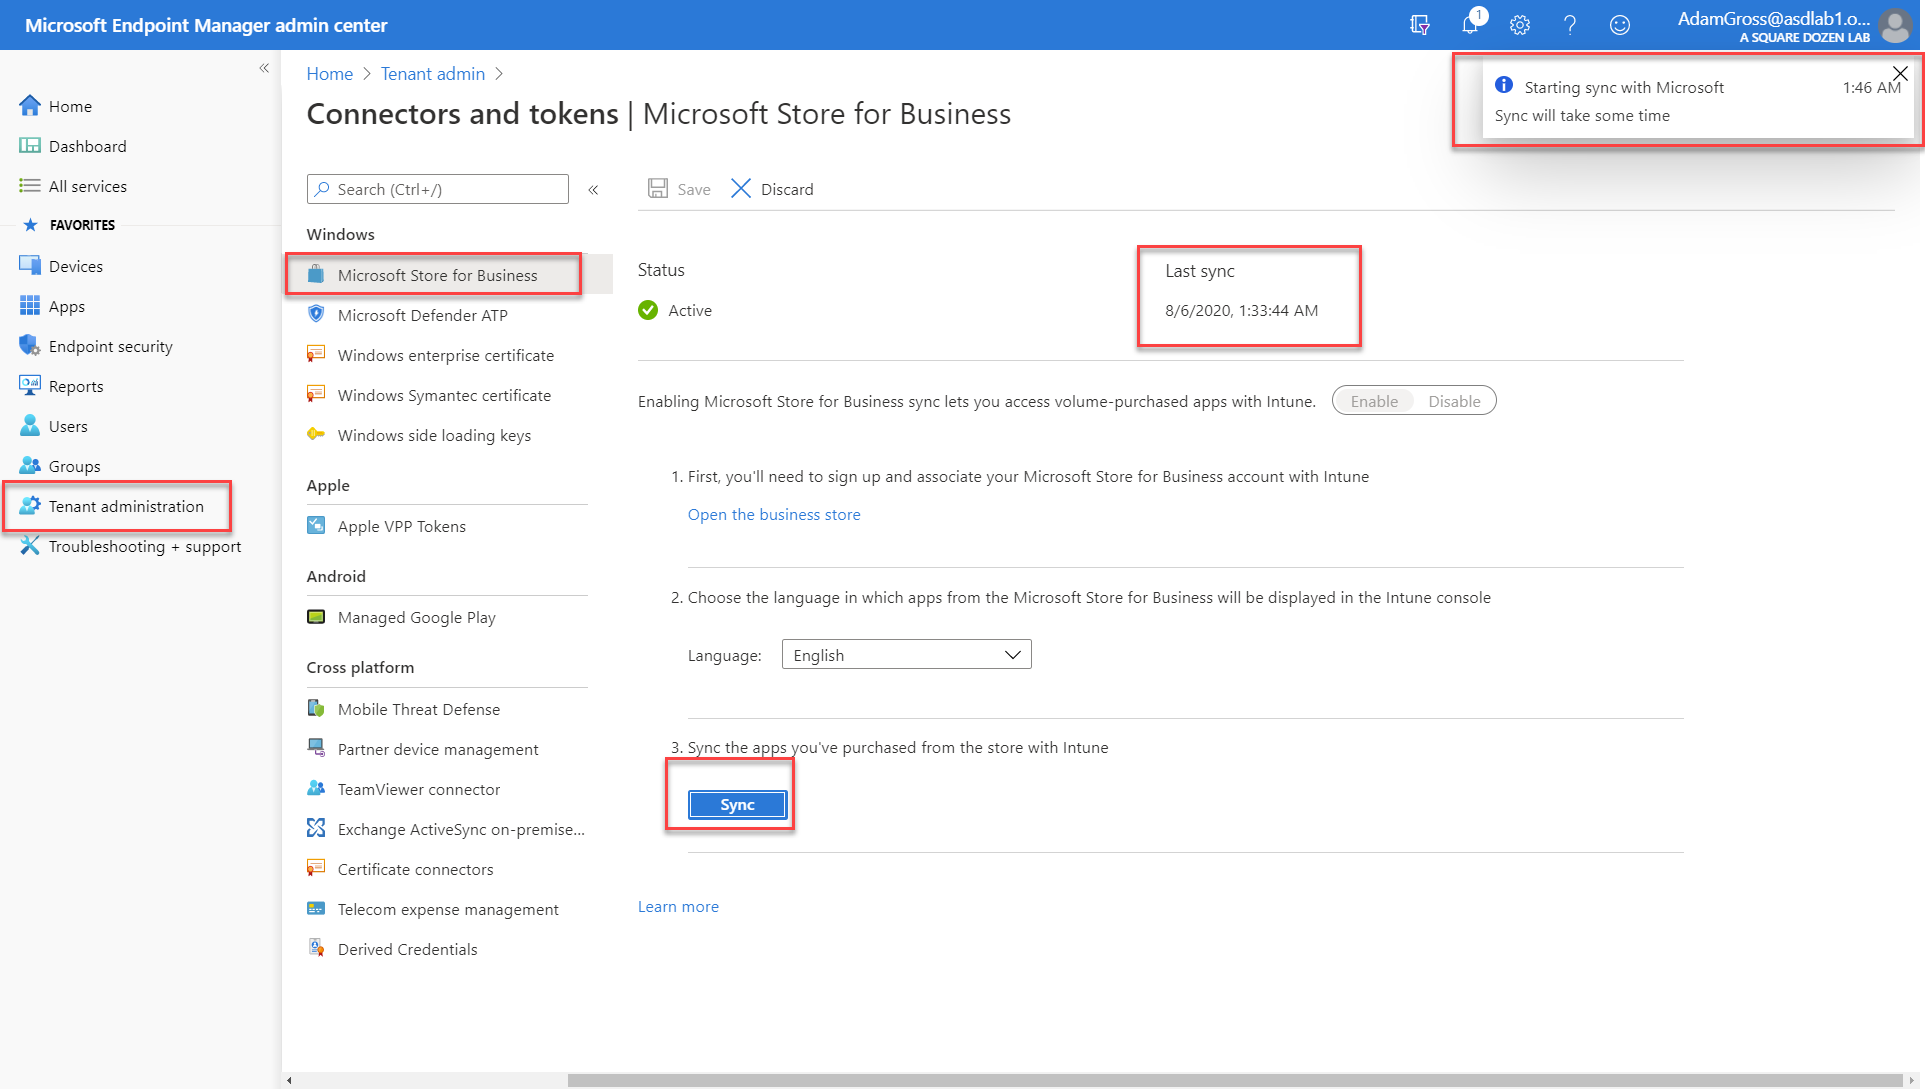Toggle Disable for Store for Business sync

[1454, 401]
